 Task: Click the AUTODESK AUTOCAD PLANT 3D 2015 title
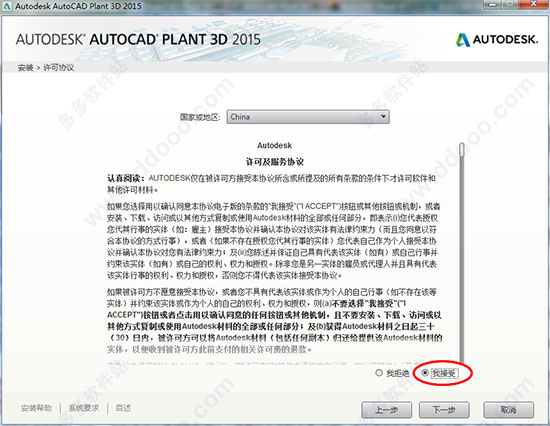click(x=138, y=39)
